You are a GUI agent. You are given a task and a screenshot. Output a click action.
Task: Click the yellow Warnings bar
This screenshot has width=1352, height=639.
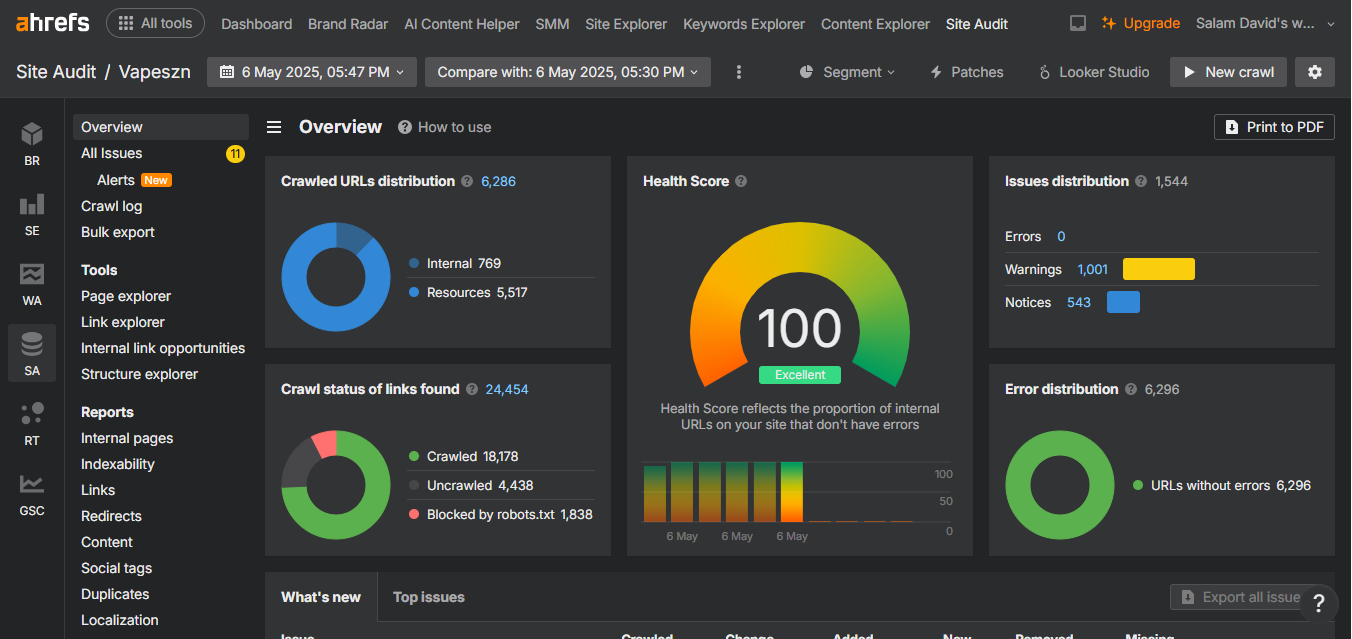[x=1159, y=269]
